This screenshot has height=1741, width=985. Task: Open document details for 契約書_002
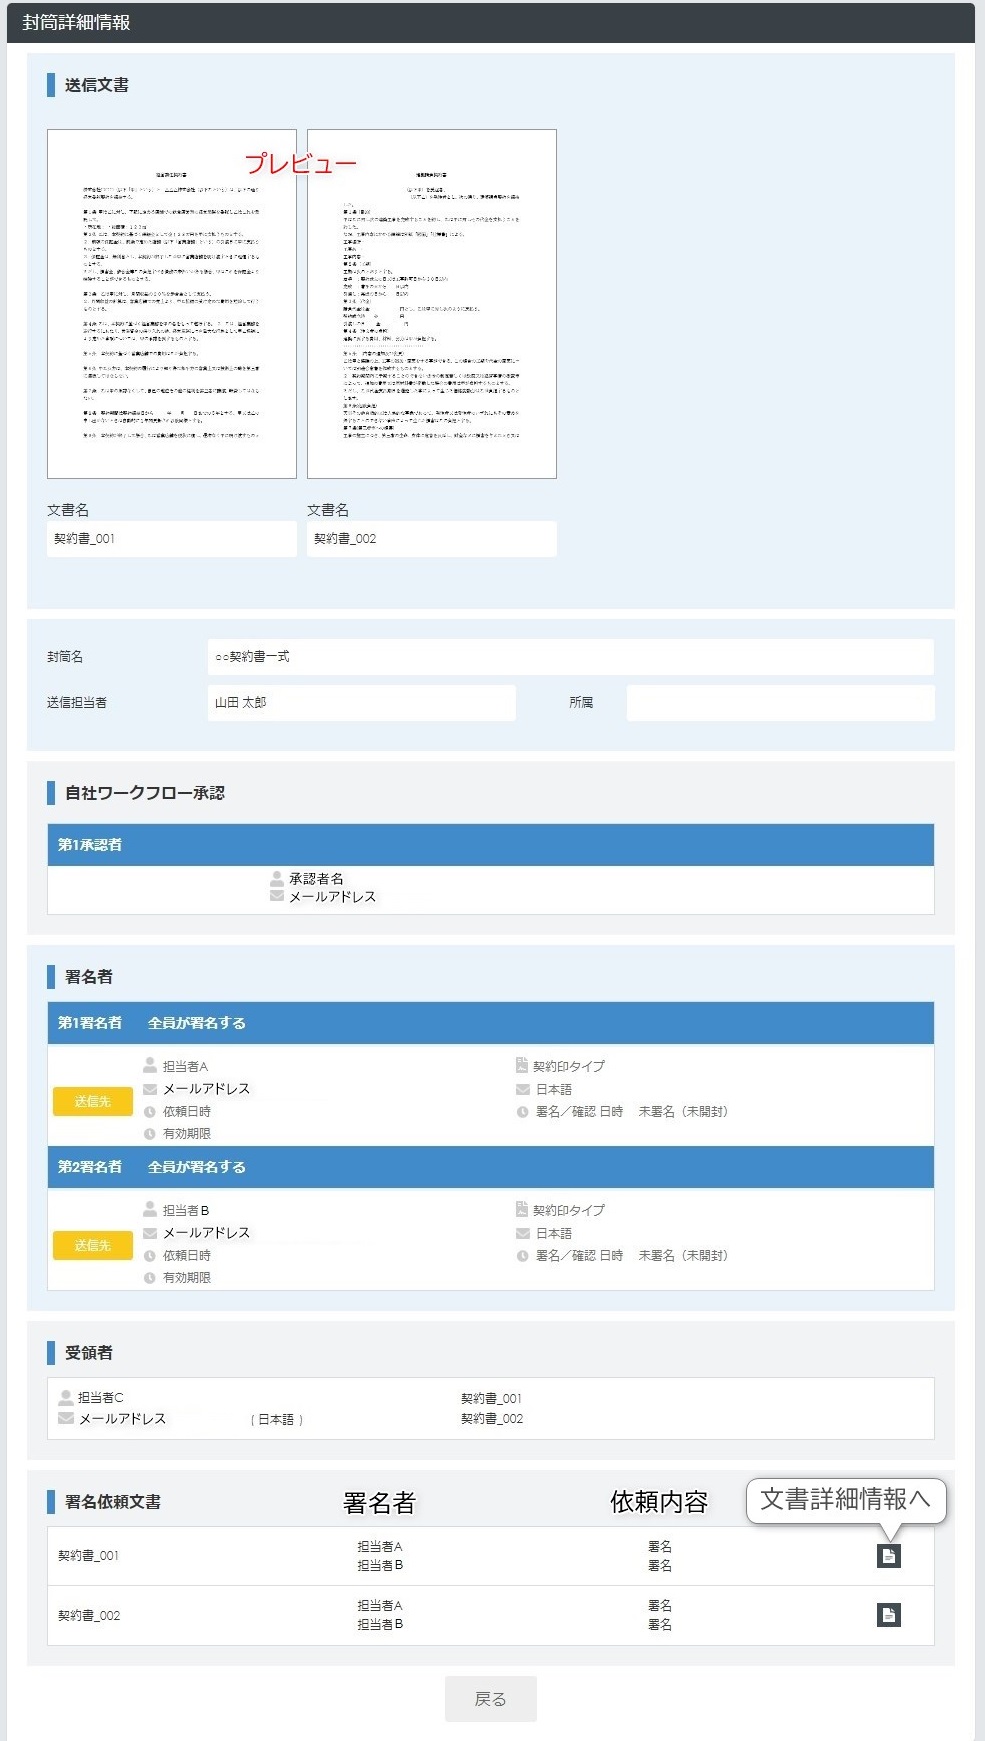point(888,1614)
